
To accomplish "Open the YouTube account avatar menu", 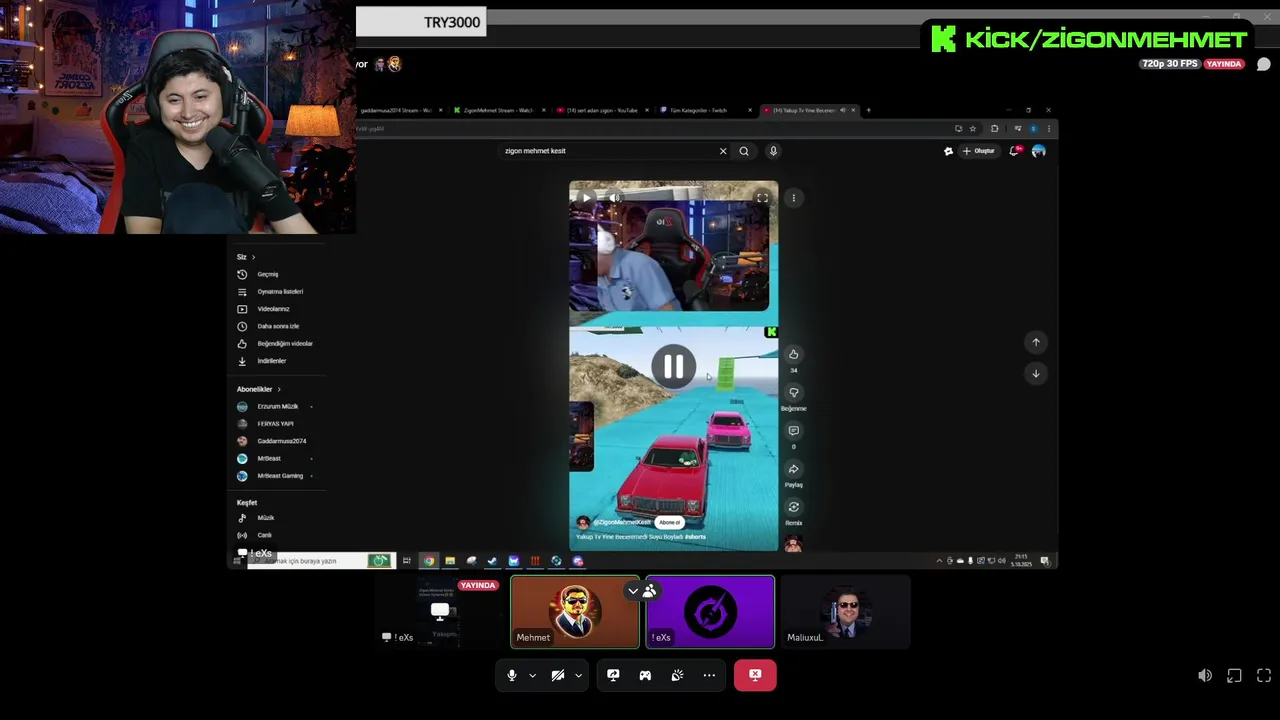I will coord(1038,151).
